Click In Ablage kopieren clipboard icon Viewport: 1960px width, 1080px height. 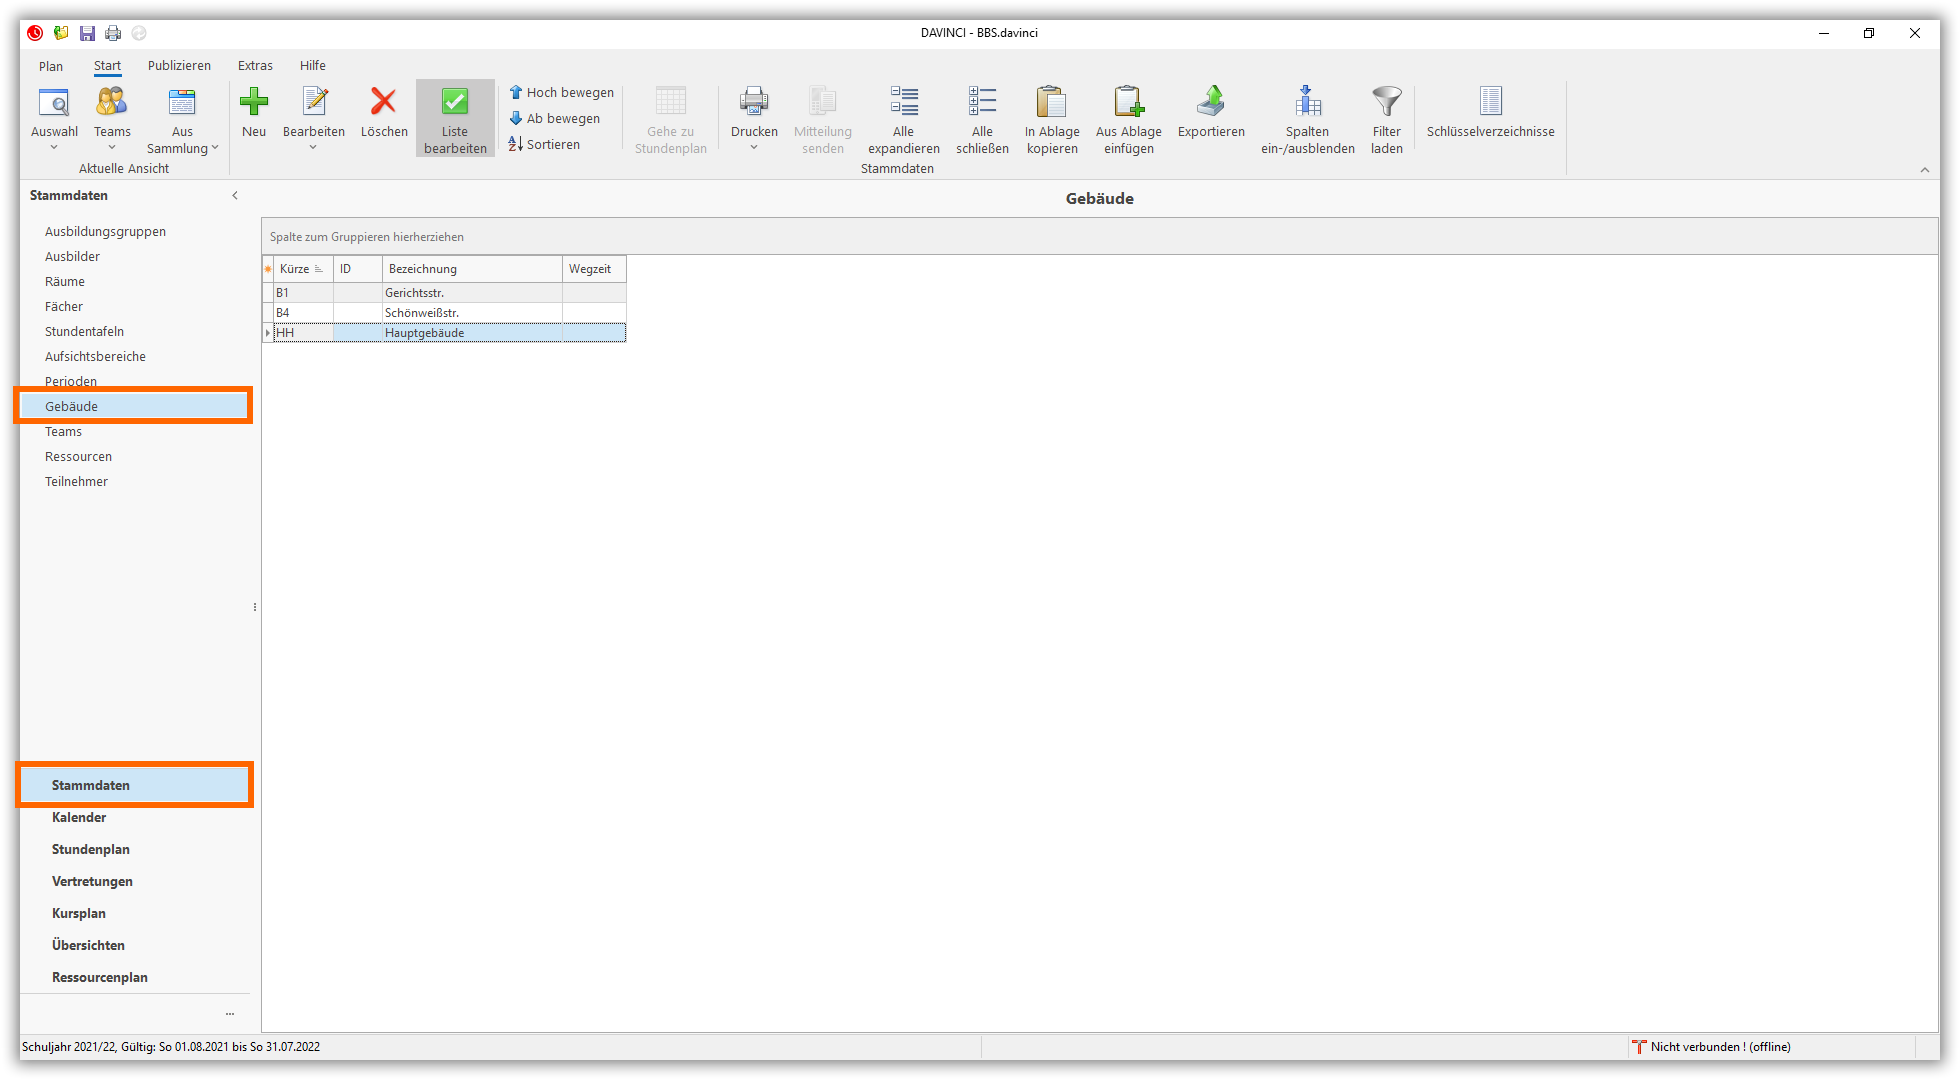(1051, 102)
